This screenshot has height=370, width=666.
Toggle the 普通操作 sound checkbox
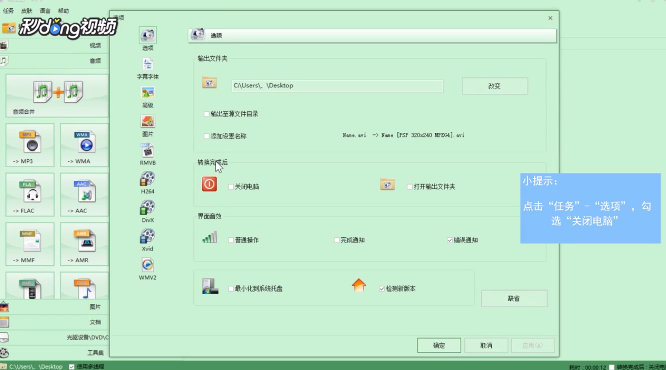[231, 240]
